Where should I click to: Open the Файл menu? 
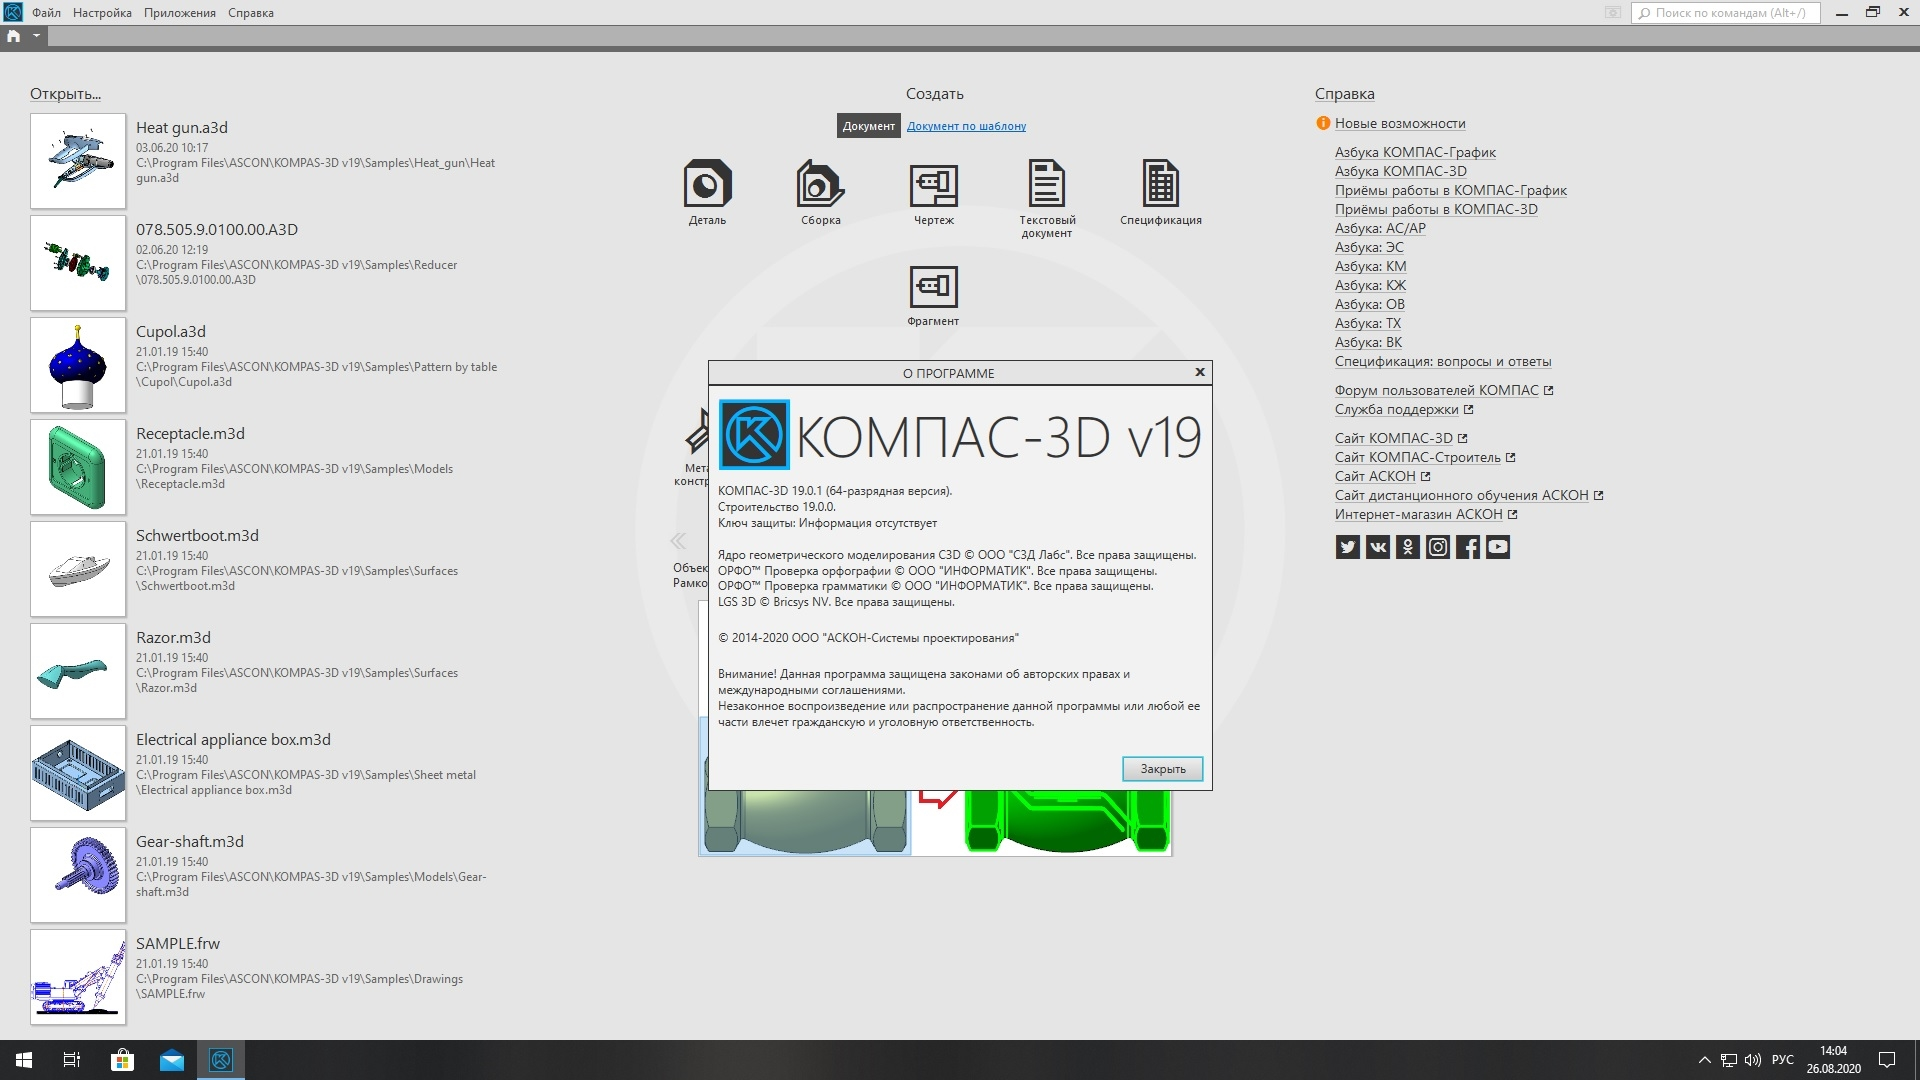coord(46,13)
